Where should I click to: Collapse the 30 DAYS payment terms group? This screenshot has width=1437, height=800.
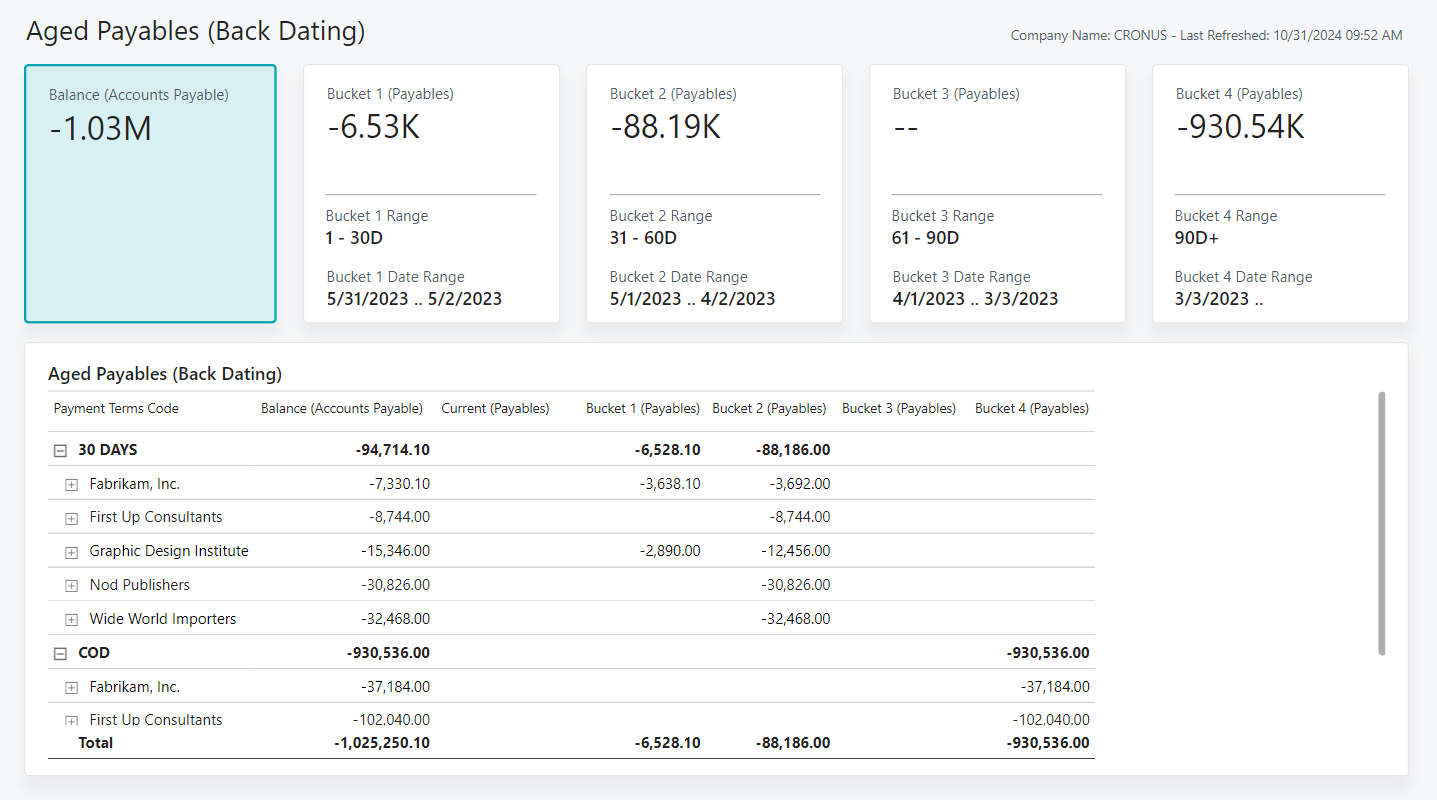coord(60,450)
